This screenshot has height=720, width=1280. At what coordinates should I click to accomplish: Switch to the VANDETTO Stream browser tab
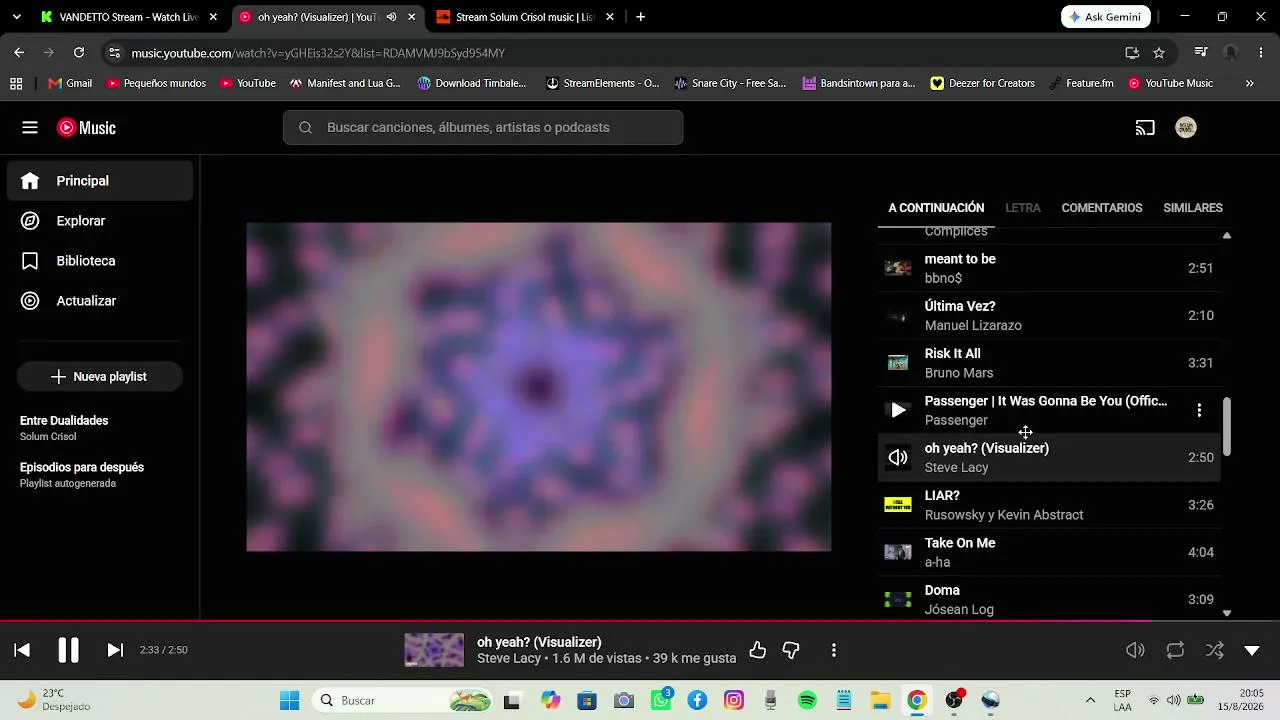pos(128,17)
